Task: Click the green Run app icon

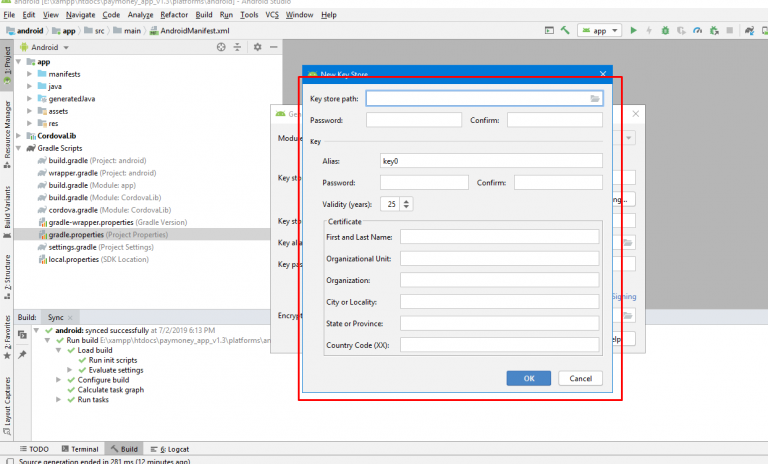Action: click(x=633, y=31)
